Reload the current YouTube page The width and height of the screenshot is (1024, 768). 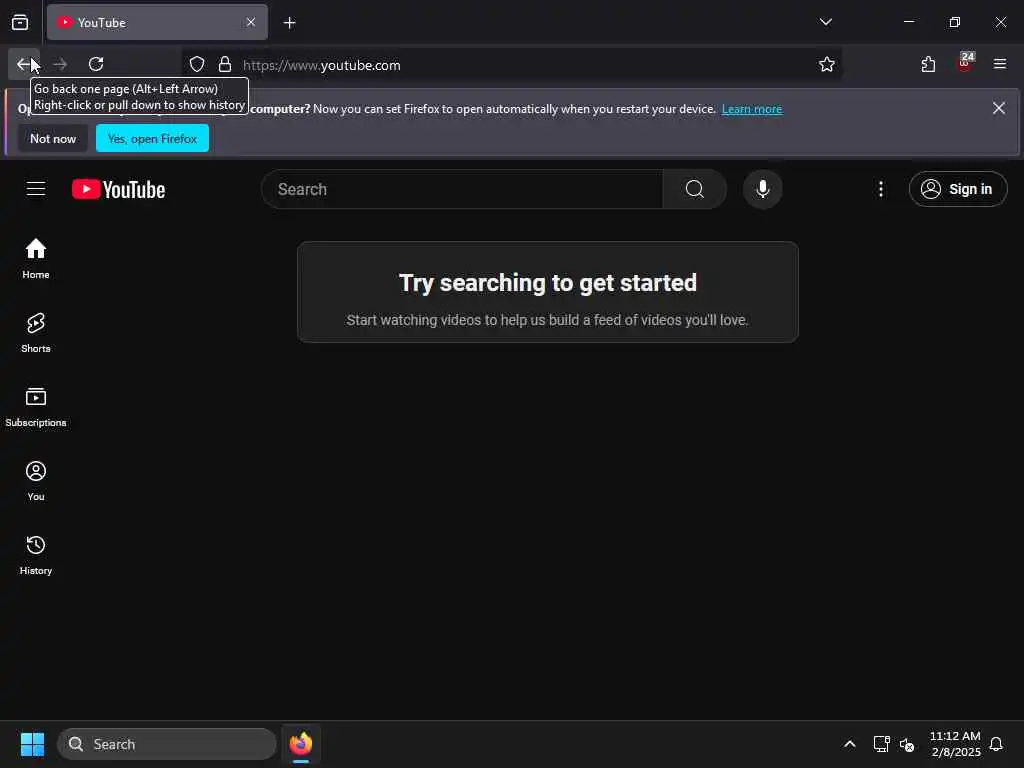96,64
